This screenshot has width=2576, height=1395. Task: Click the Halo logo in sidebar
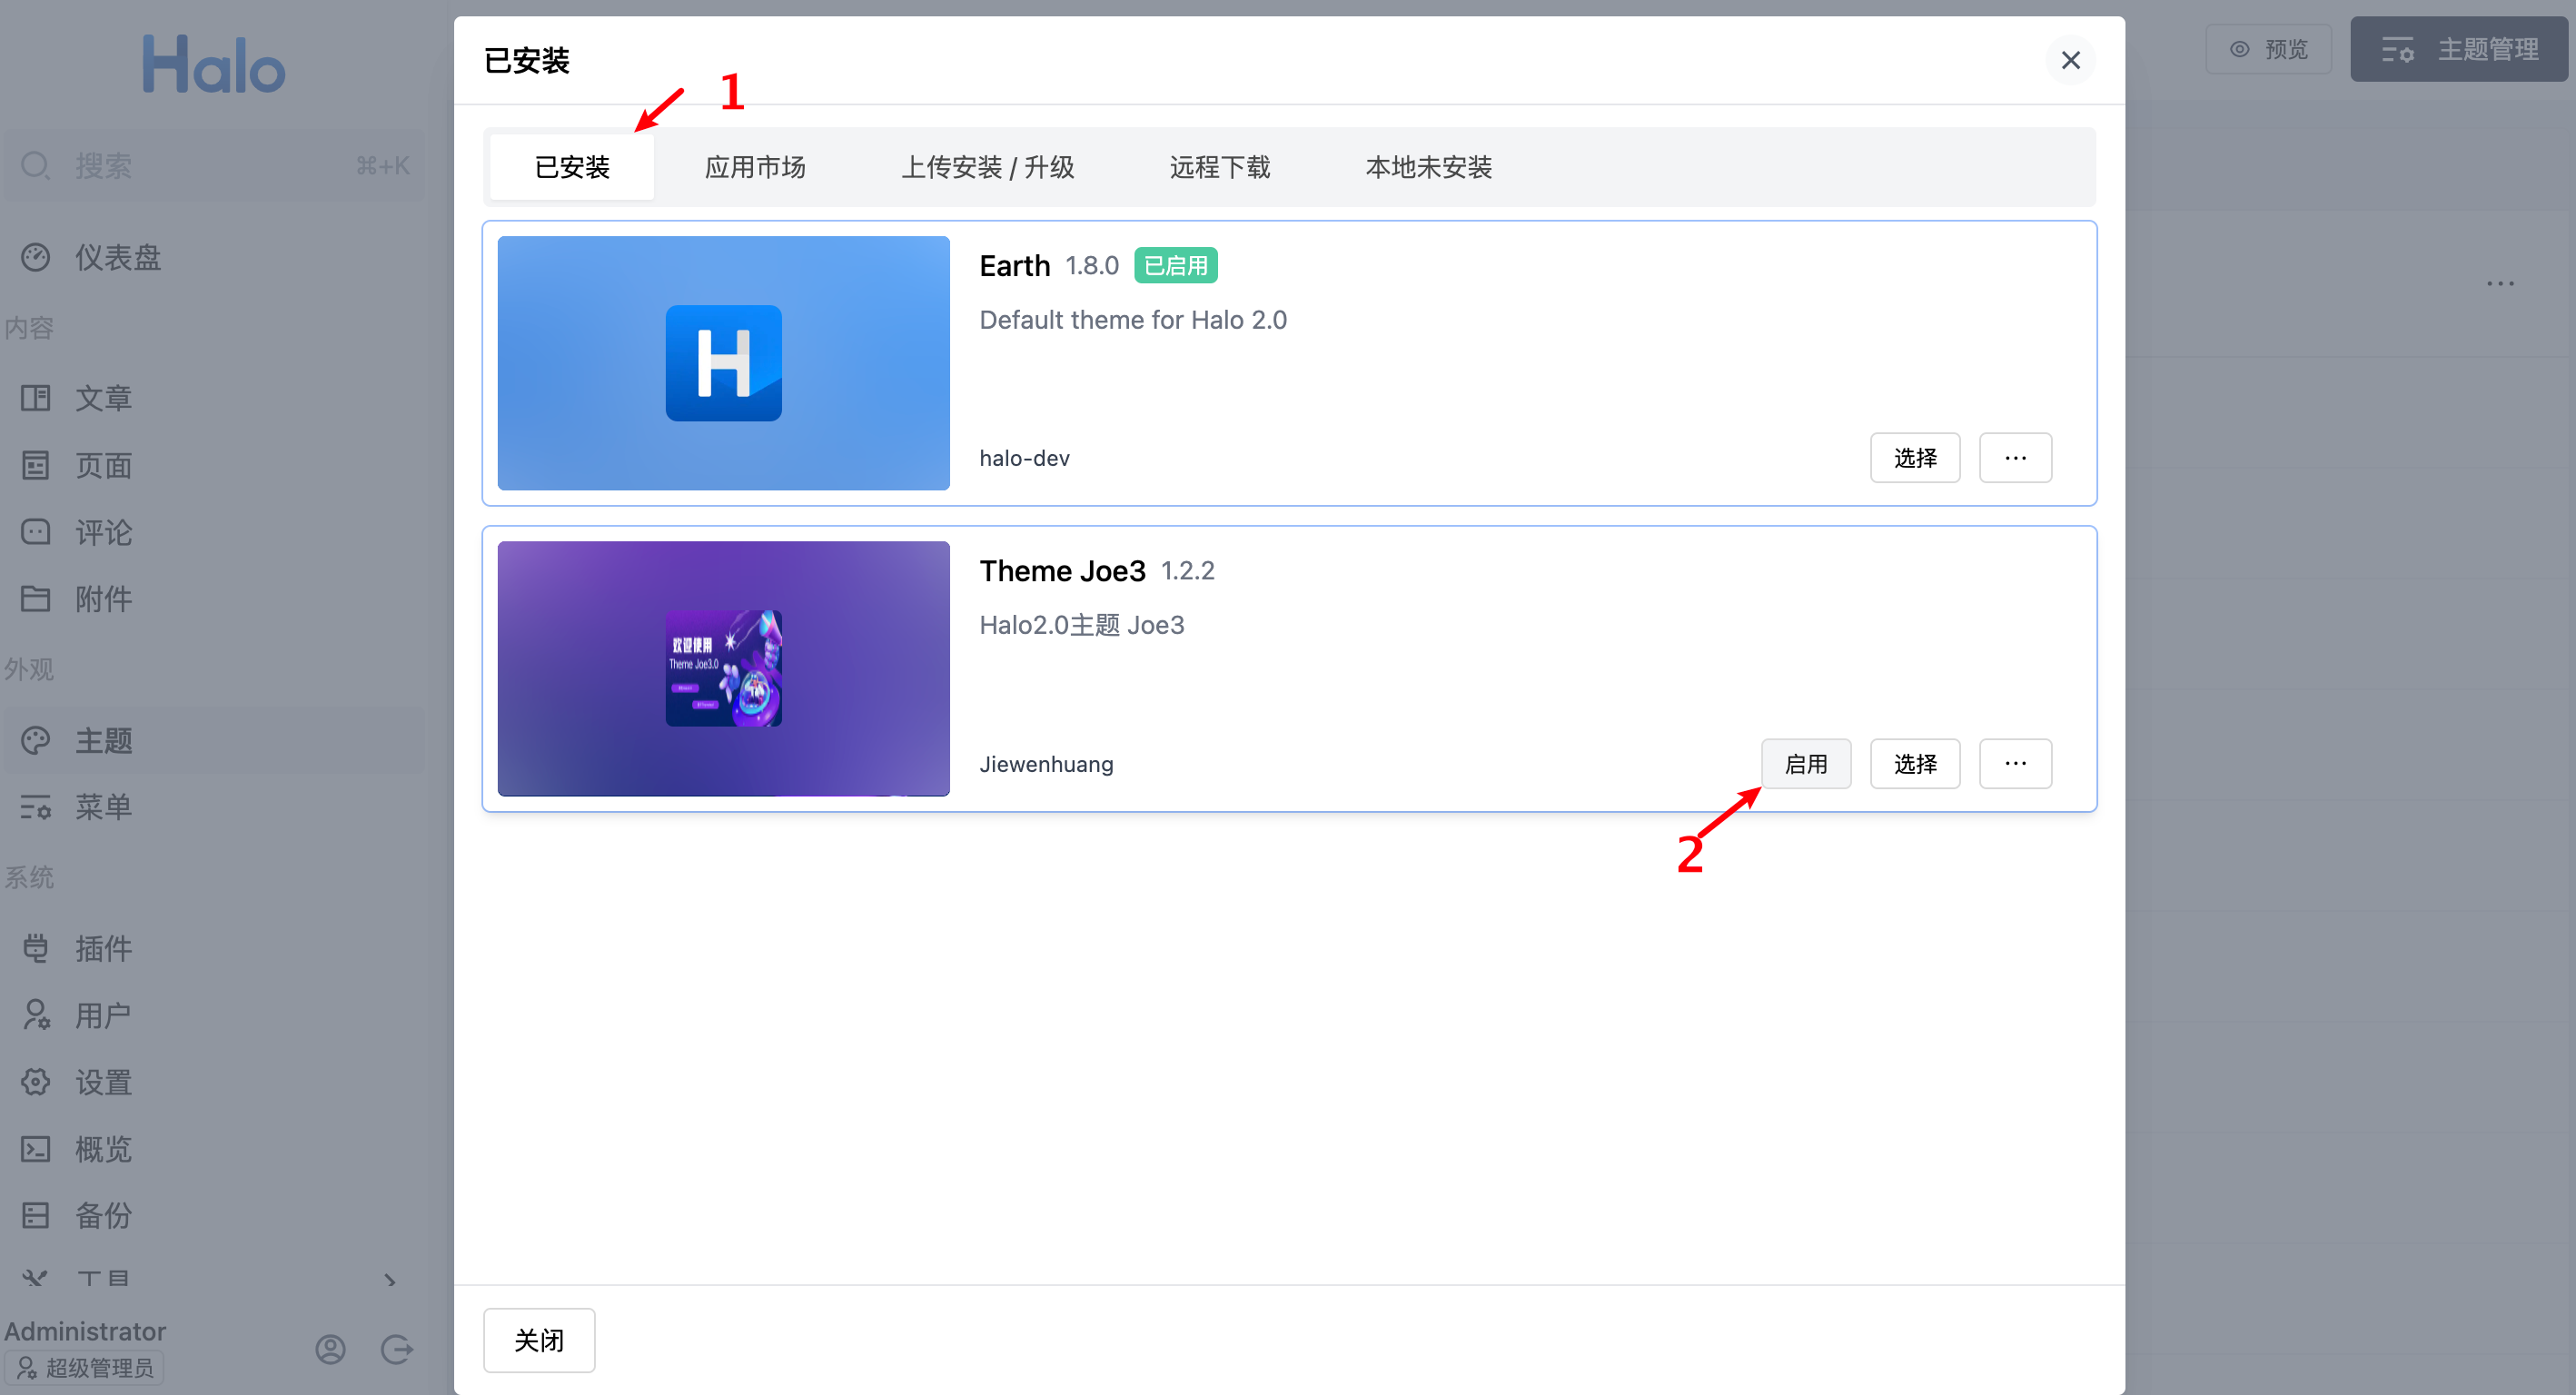click(x=214, y=65)
